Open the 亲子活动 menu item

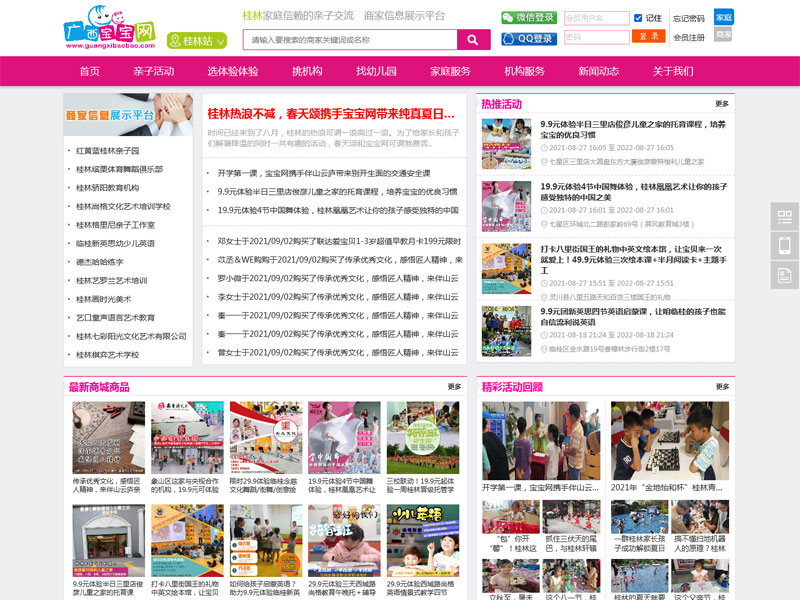154,71
